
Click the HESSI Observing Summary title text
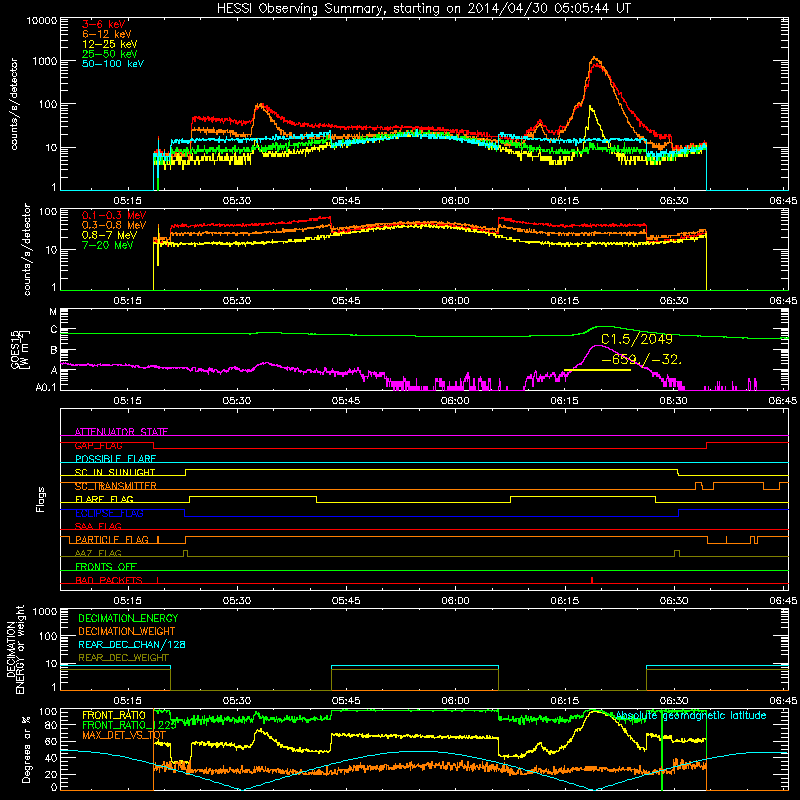coord(424,8)
